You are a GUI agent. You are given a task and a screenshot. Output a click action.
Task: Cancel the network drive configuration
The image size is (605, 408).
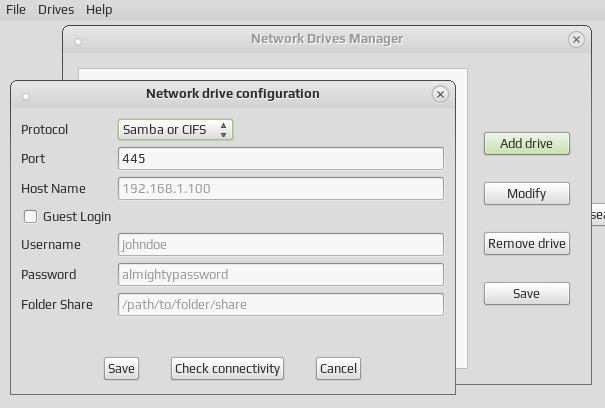338,368
